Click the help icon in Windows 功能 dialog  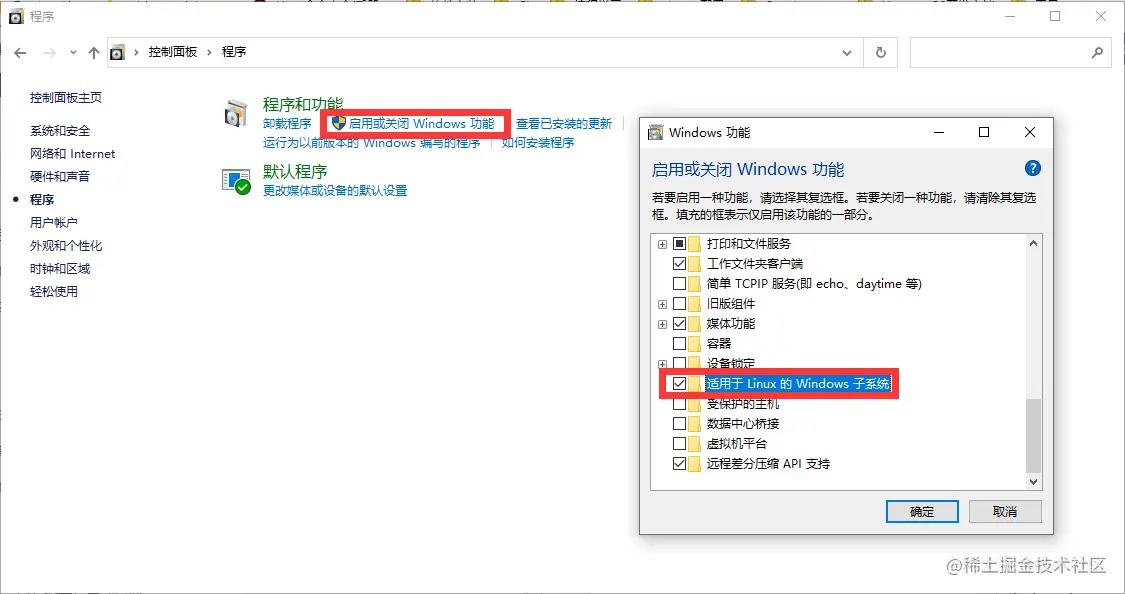pos(1032,169)
